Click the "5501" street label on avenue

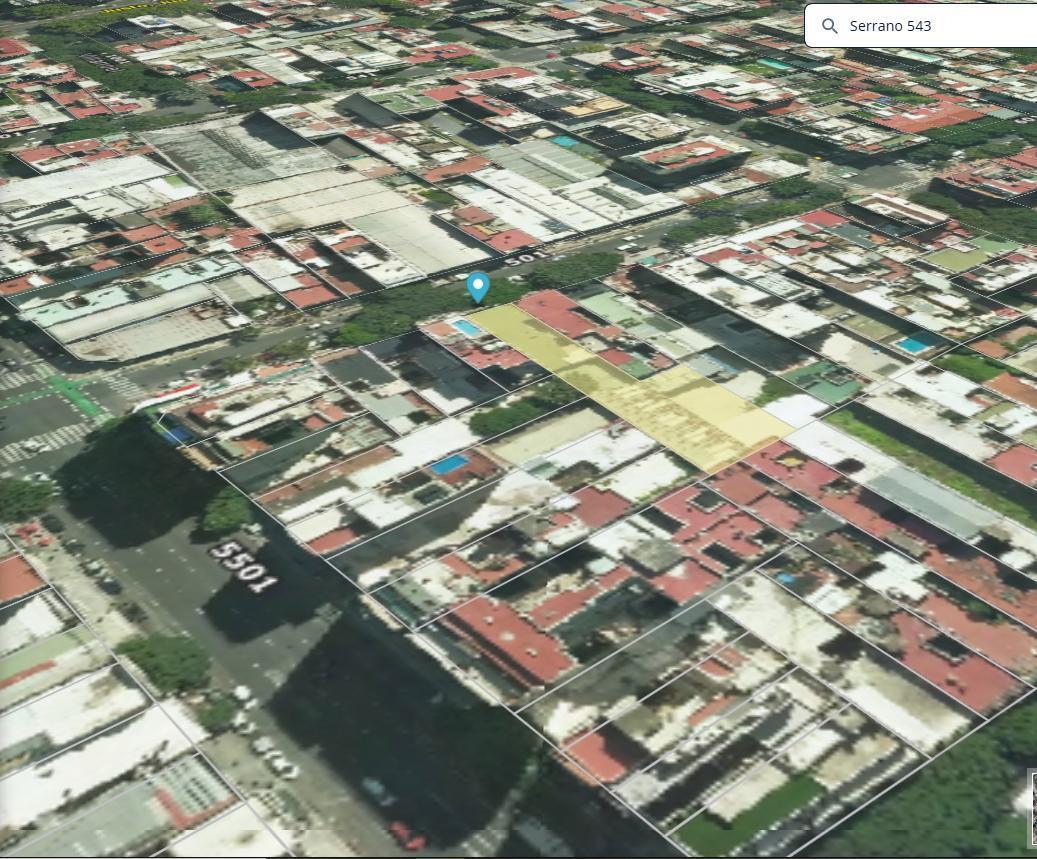(243, 566)
